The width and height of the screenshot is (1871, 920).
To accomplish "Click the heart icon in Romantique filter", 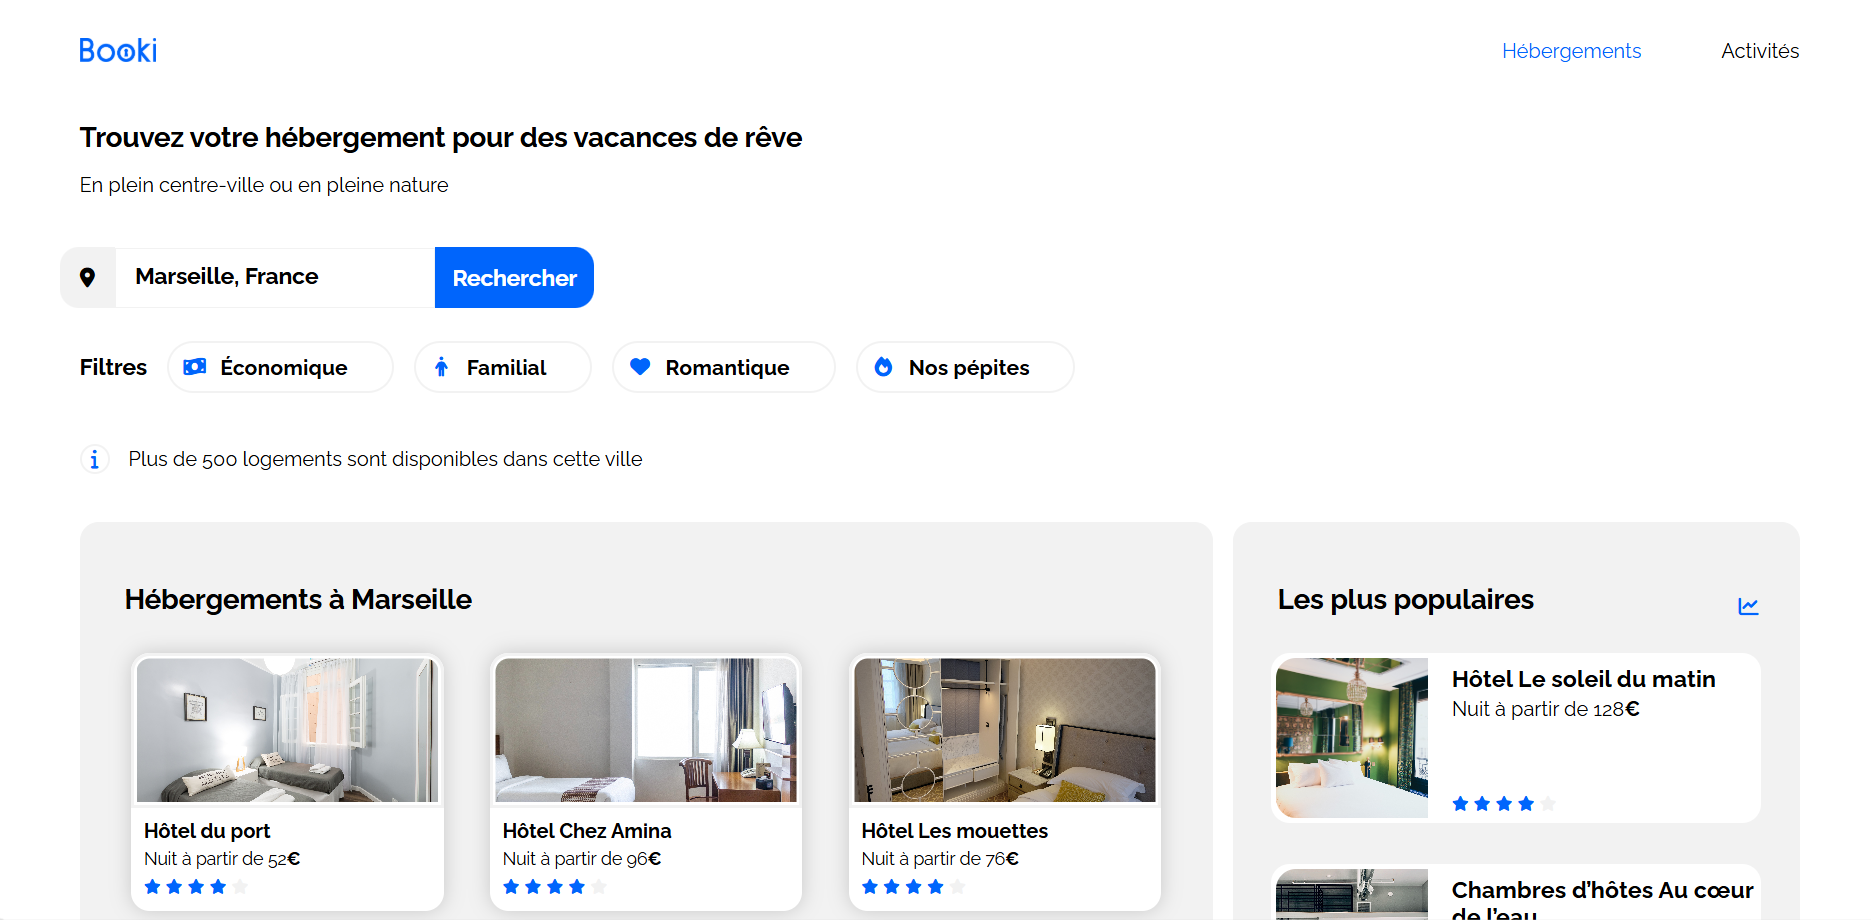I will (x=640, y=367).
